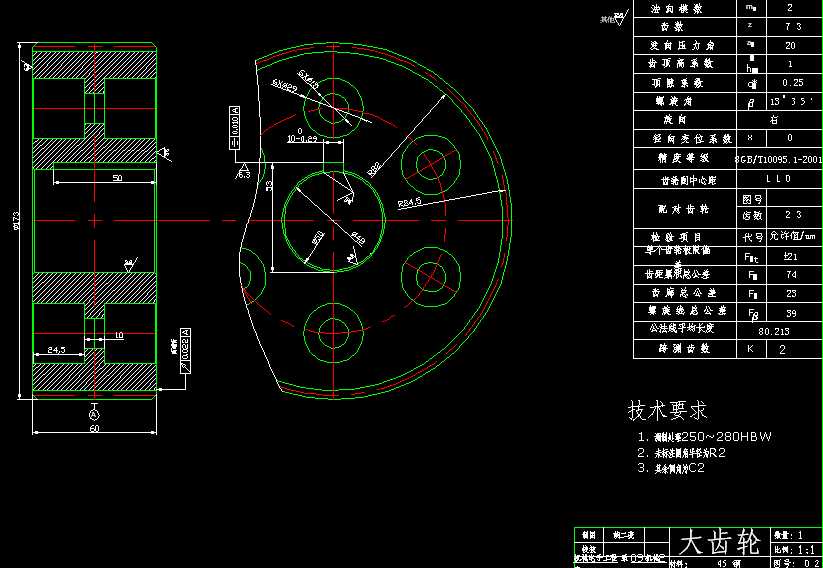823x568 pixels.
Task: Click the drawing number '0 2' cell
Action: pos(796,563)
